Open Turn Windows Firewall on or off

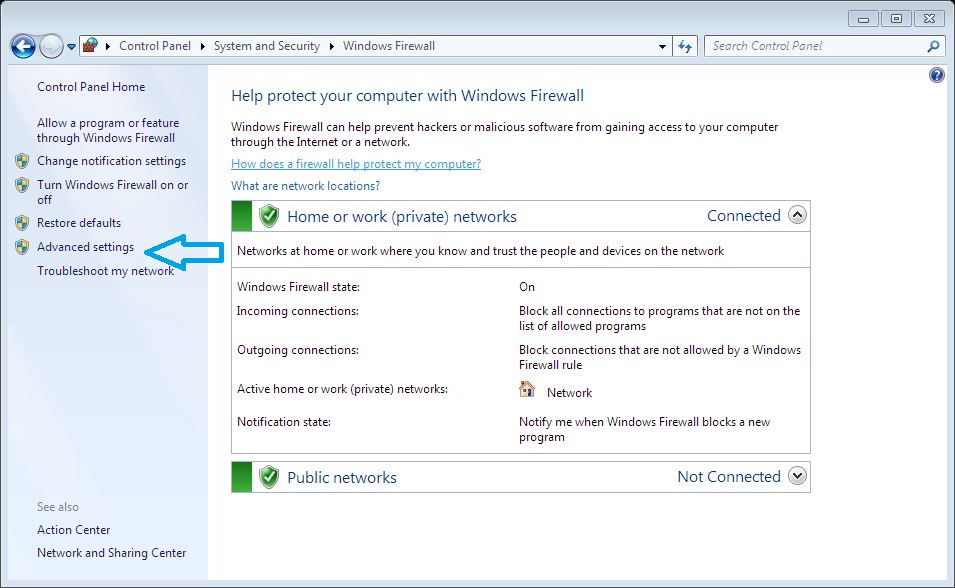pos(112,192)
